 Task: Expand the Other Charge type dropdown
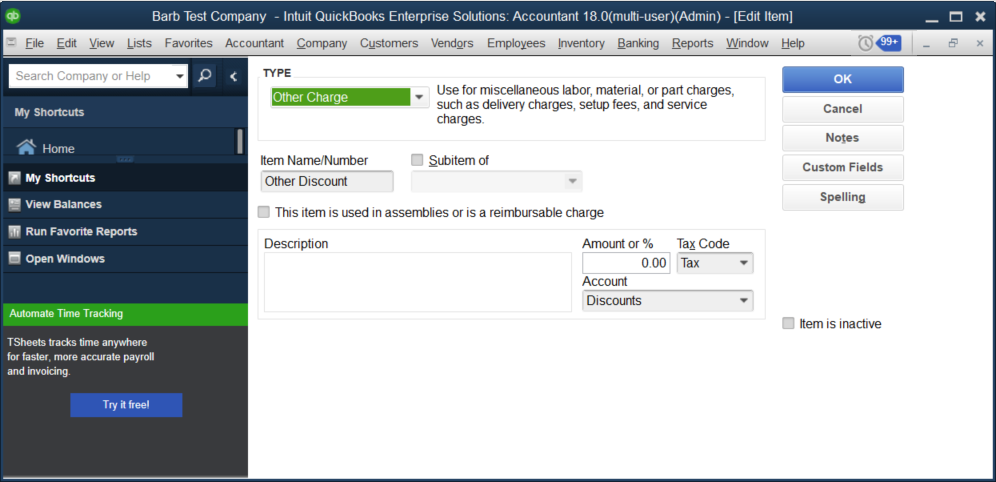coord(419,97)
